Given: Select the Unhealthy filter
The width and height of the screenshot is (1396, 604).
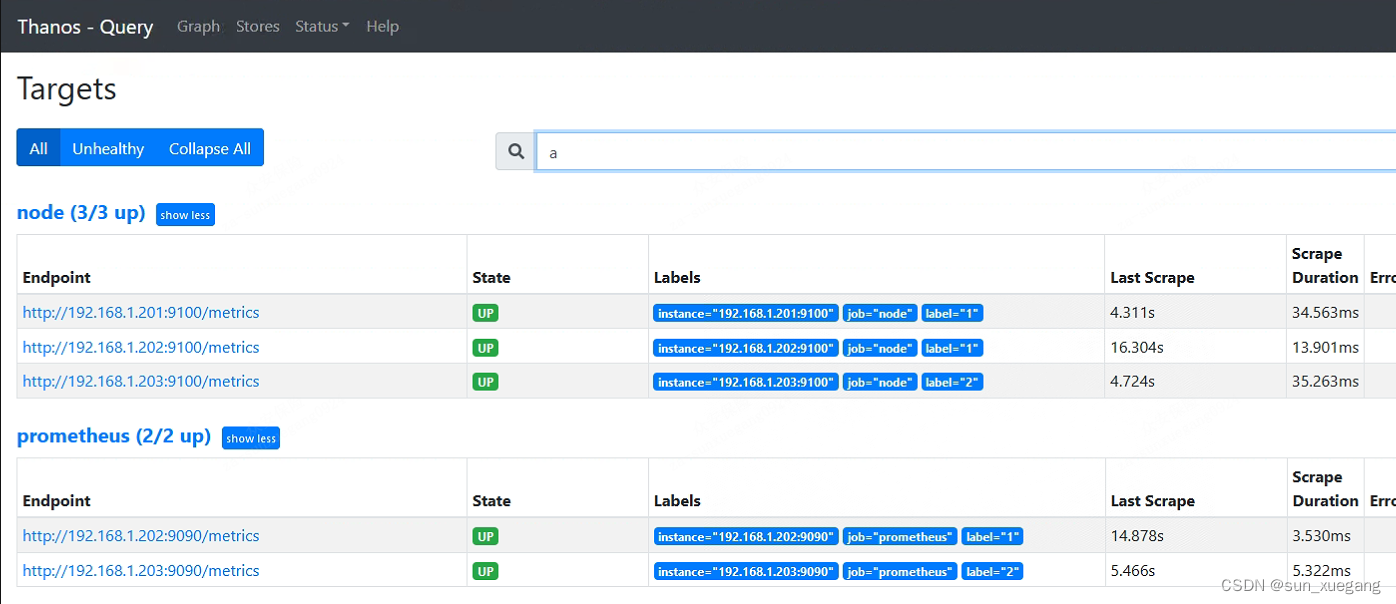Looking at the screenshot, I should [x=108, y=147].
